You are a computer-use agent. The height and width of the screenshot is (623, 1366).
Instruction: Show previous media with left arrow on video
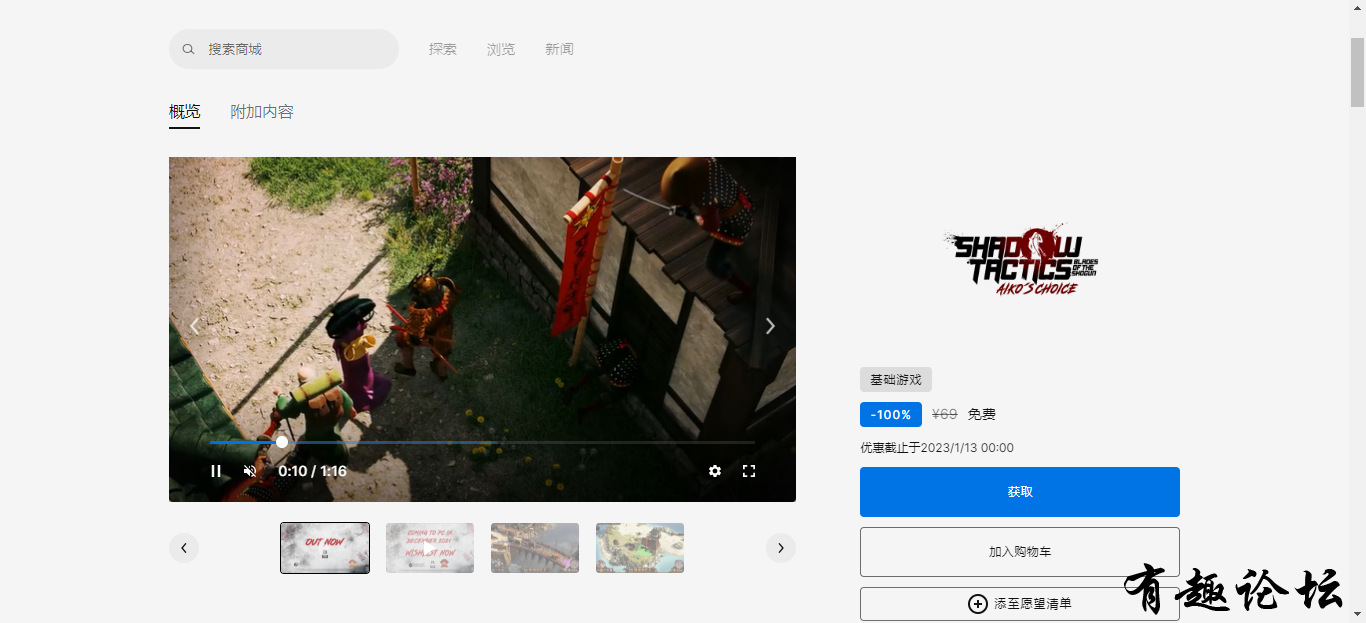194,326
